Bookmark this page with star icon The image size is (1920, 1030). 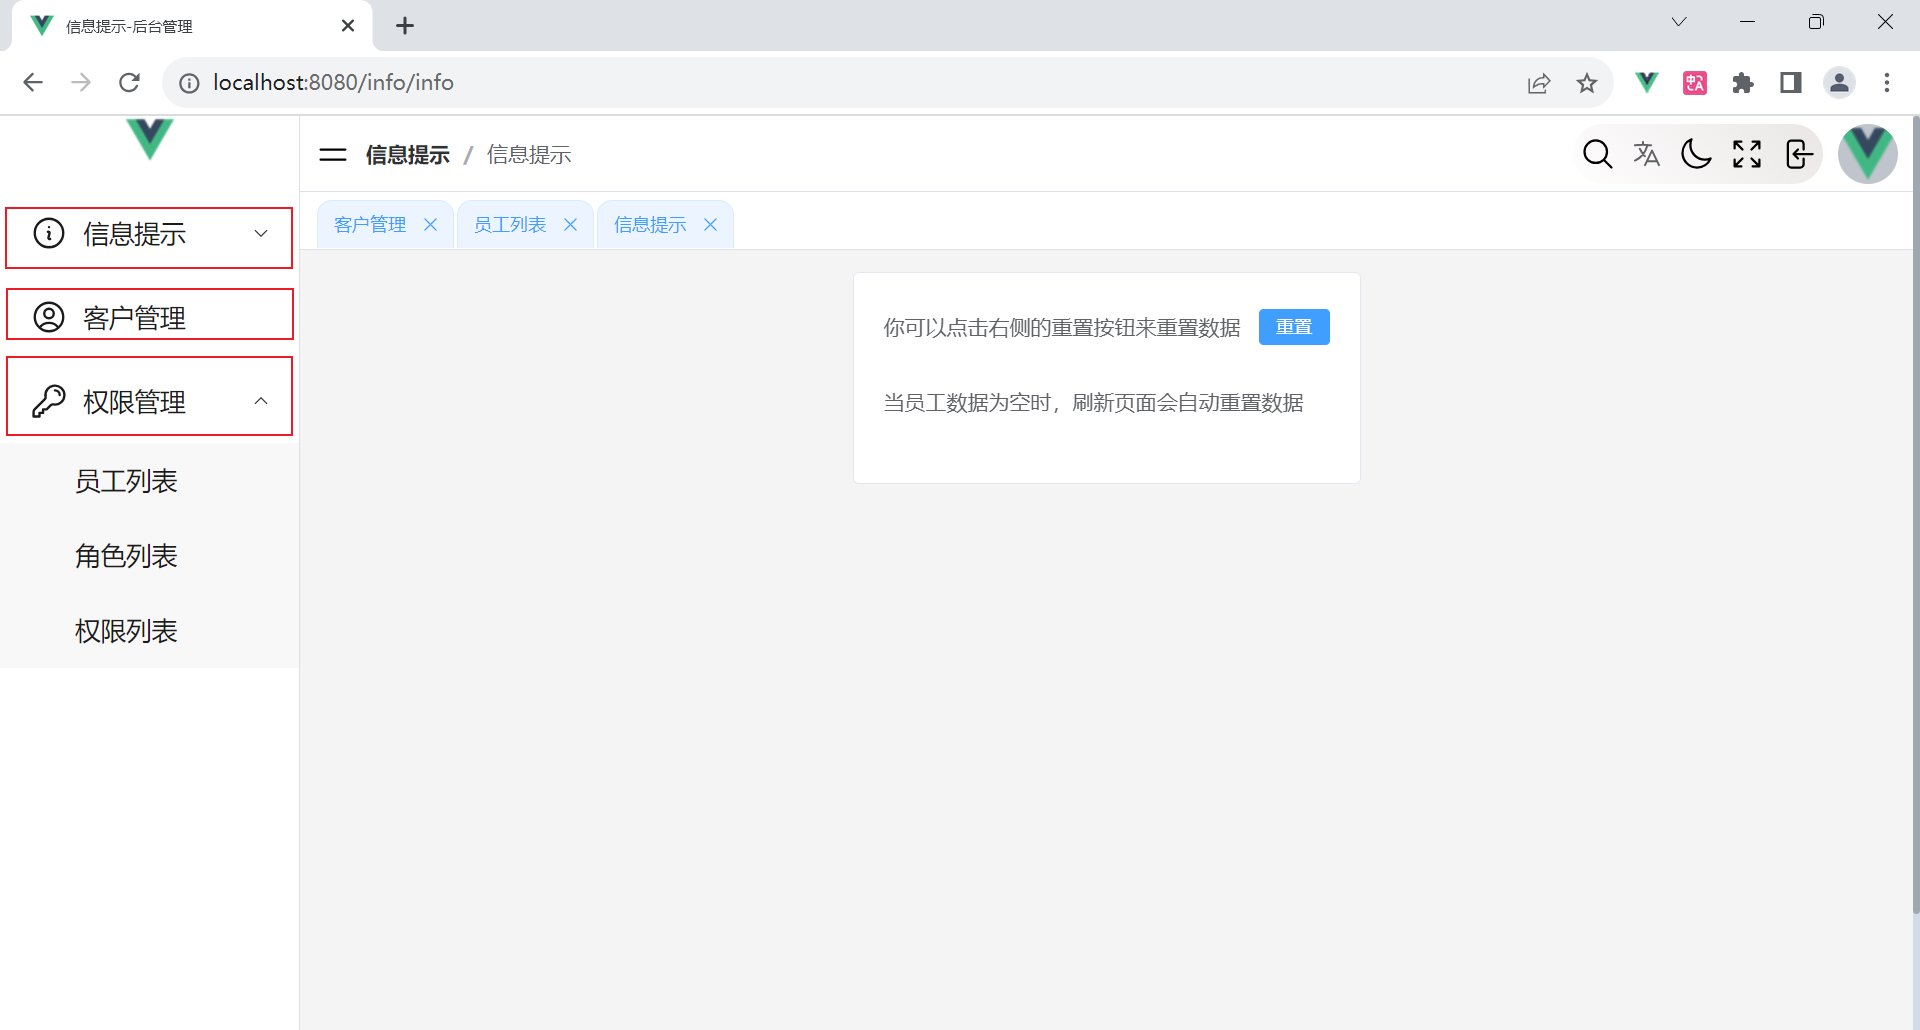click(1587, 83)
